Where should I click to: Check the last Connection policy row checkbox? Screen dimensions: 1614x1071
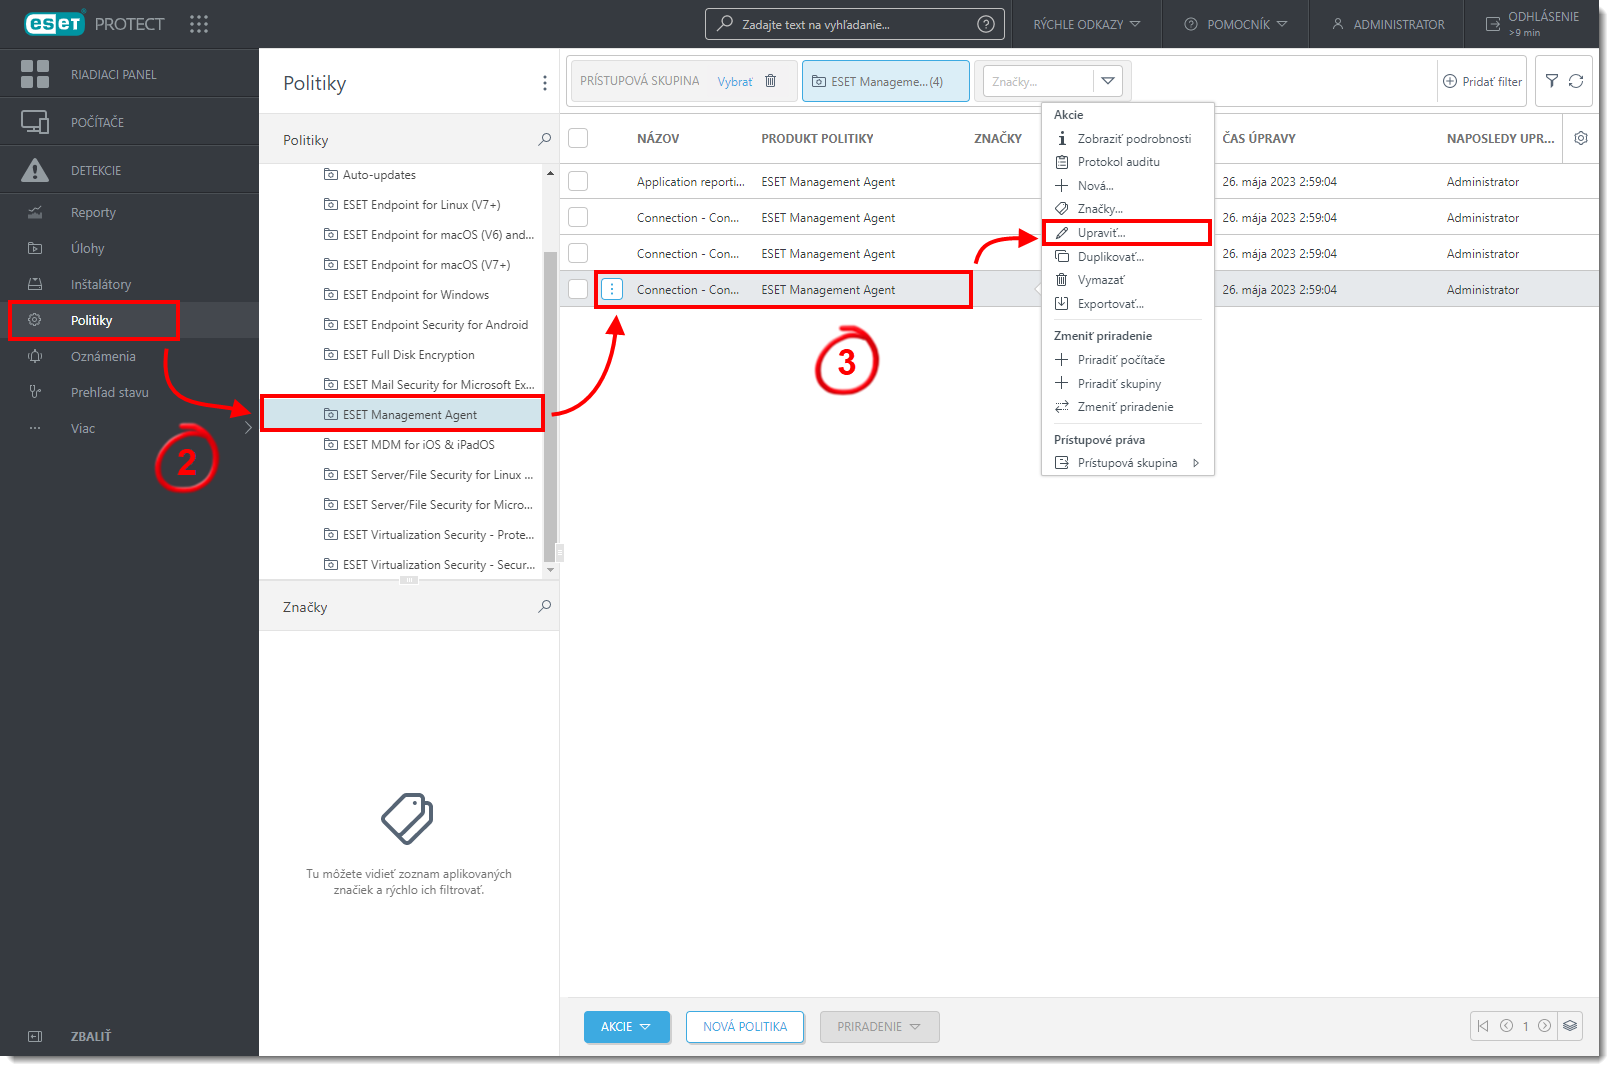578,289
